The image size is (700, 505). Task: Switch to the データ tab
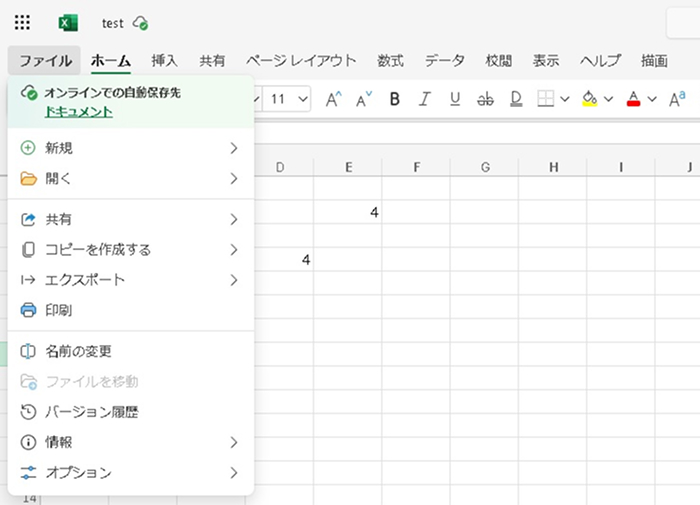point(445,60)
